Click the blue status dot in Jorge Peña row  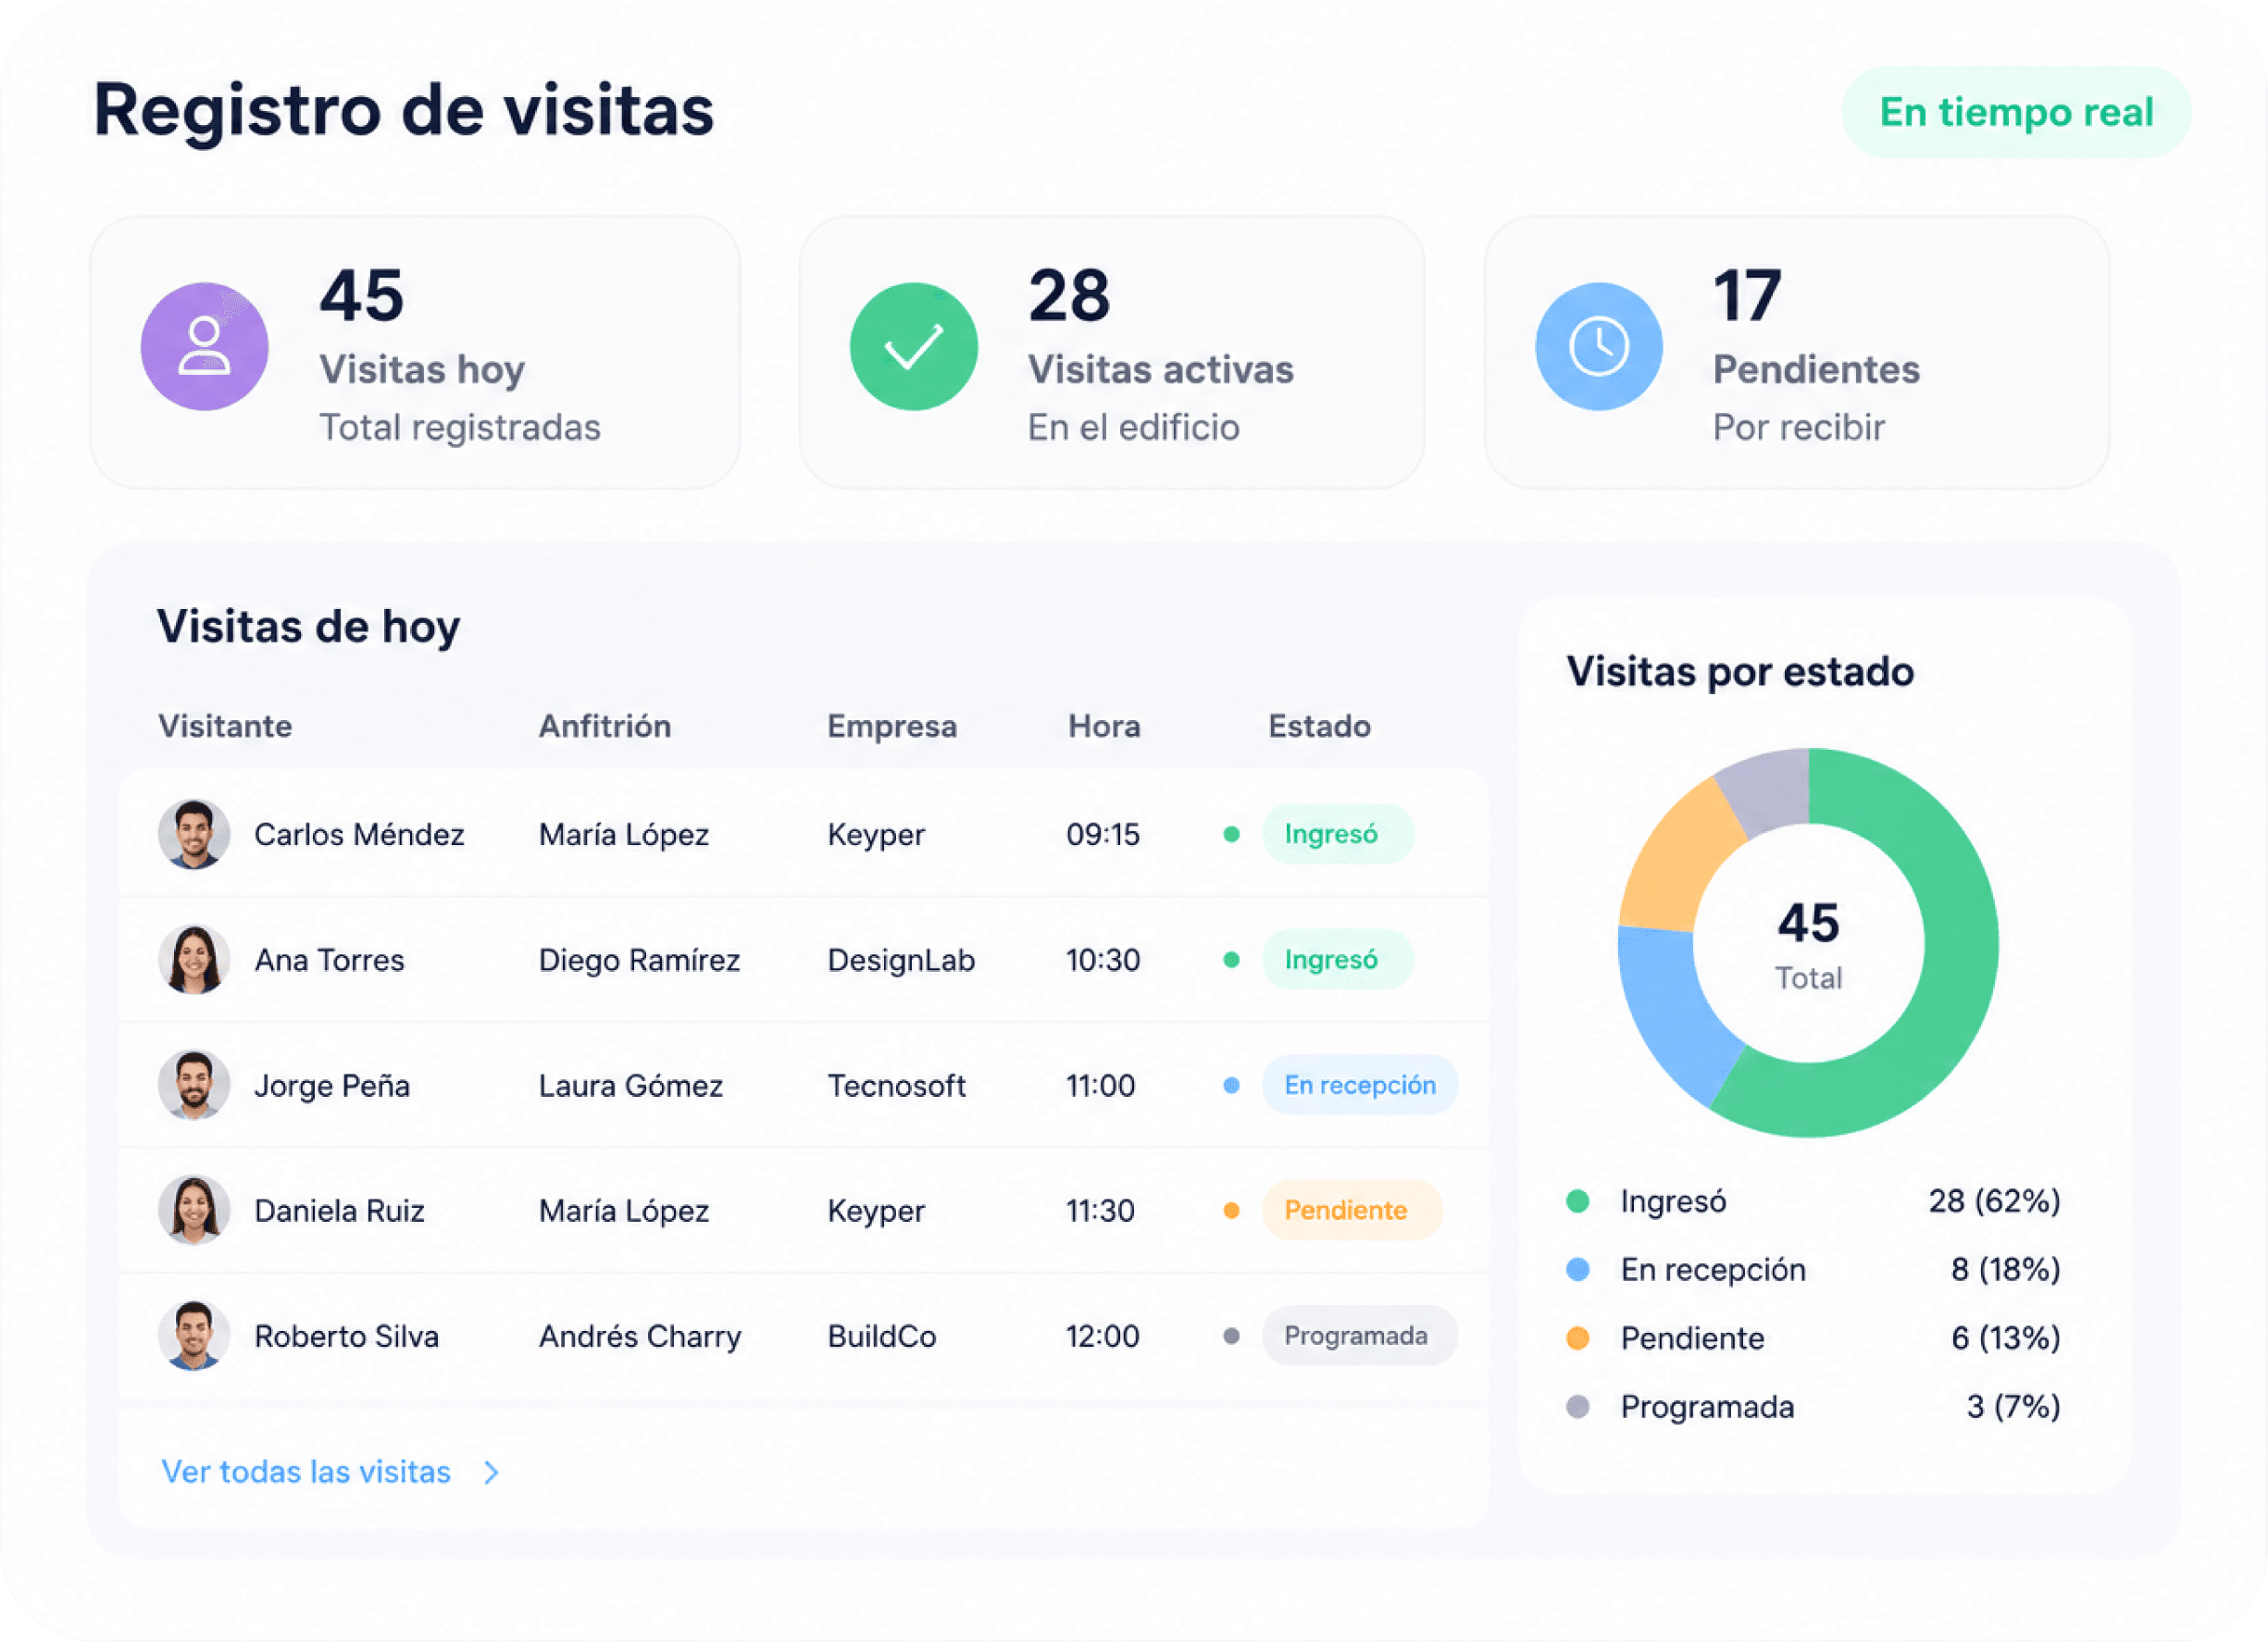tap(1232, 1085)
